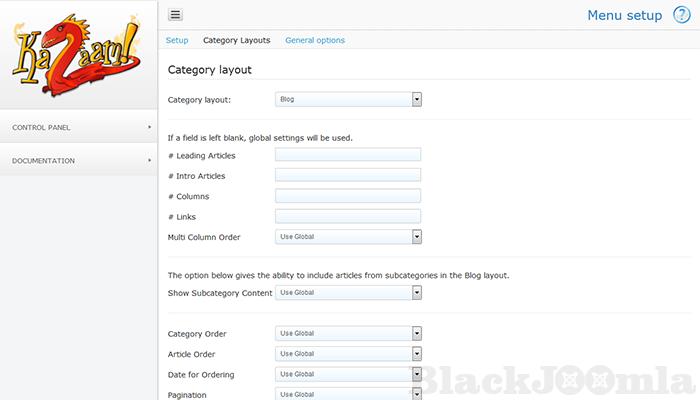The height and width of the screenshot is (400, 700).
Task: Select the Article Order dropdown
Action: 348,354
